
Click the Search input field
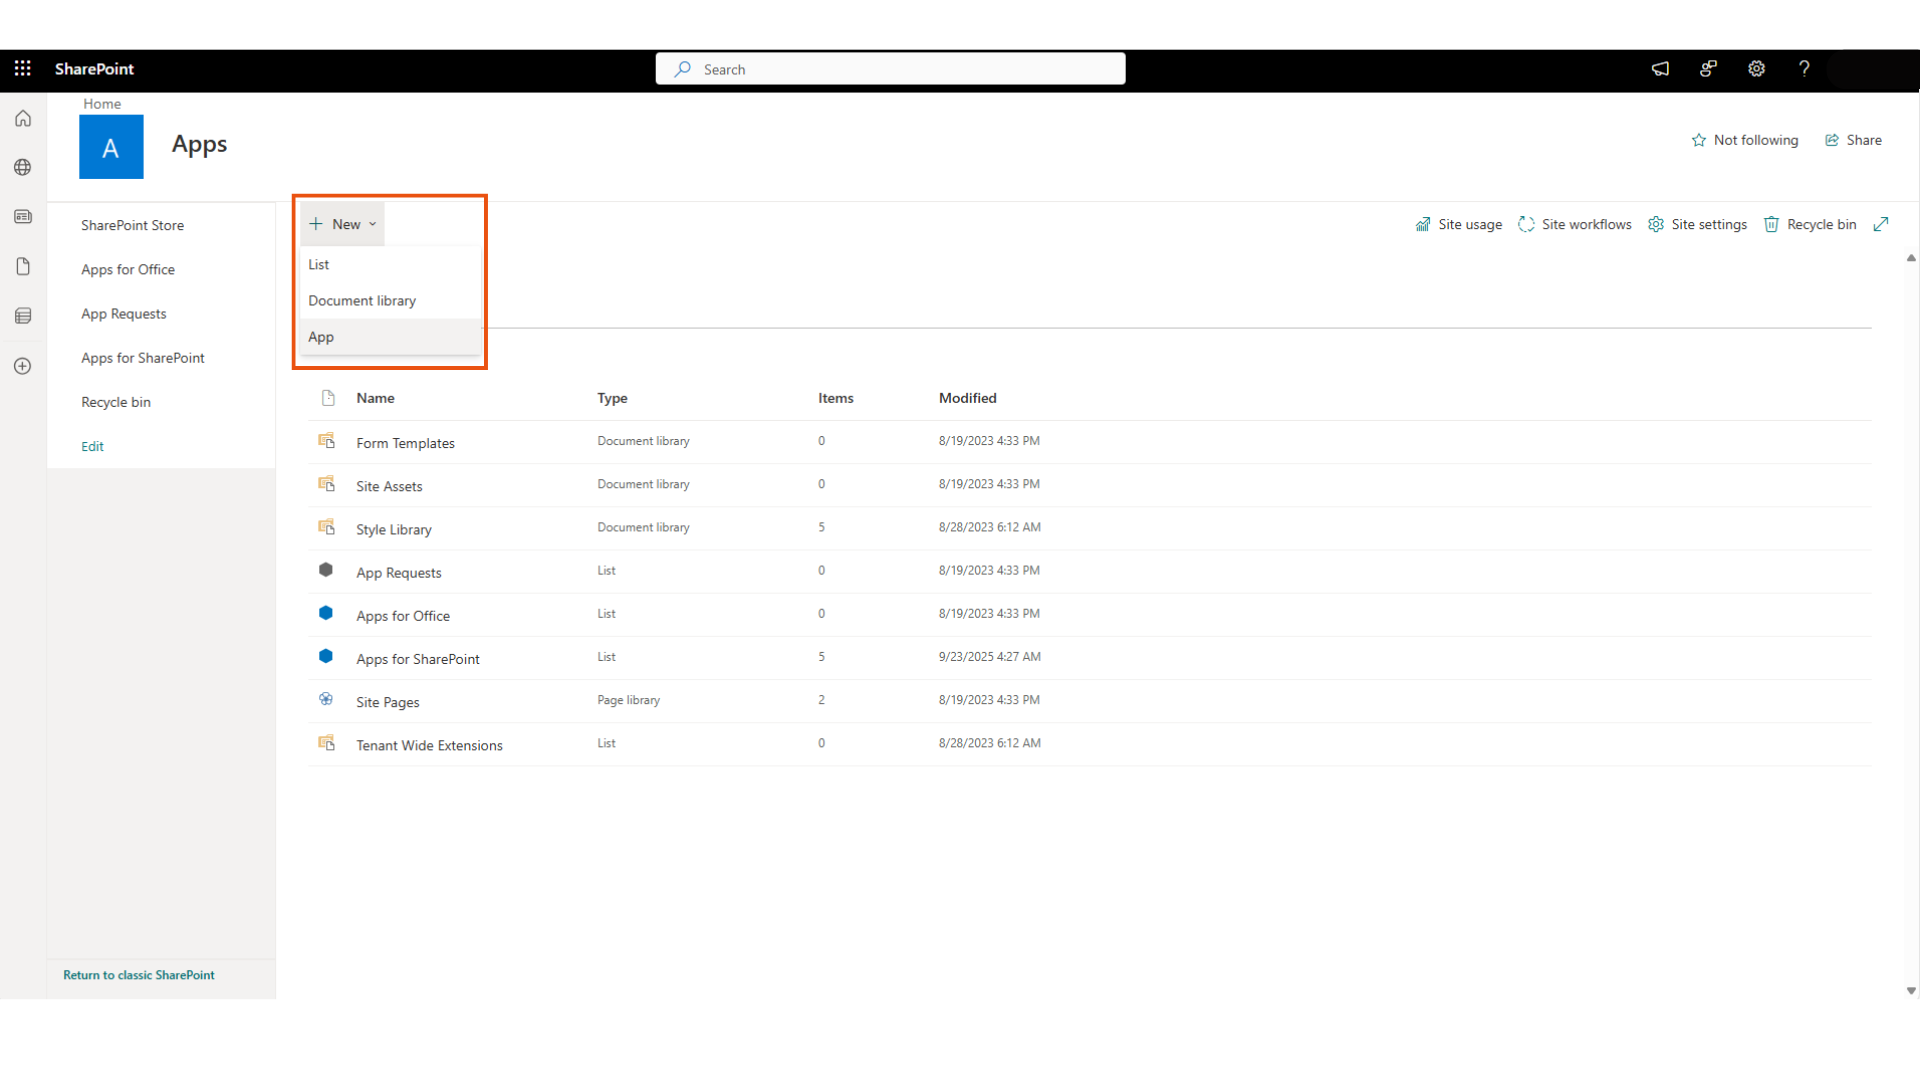(890, 69)
